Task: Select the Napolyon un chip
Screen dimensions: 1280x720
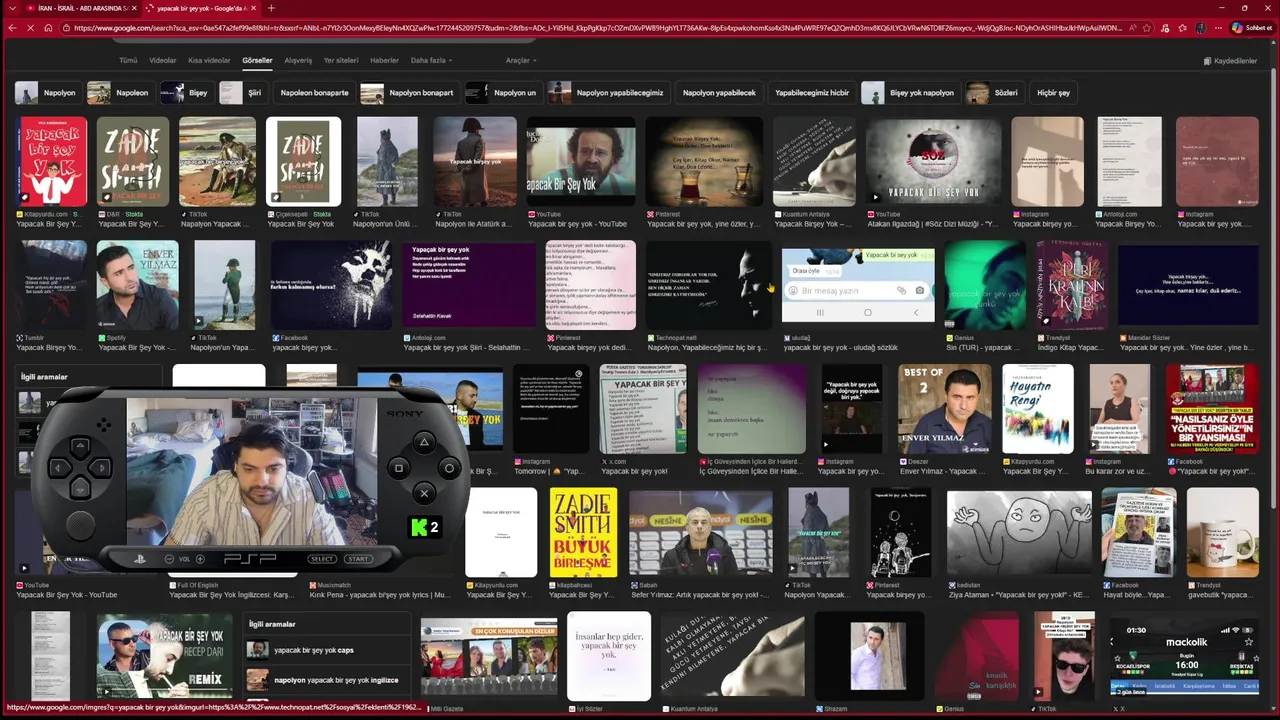Action: pyautogui.click(x=503, y=93)
